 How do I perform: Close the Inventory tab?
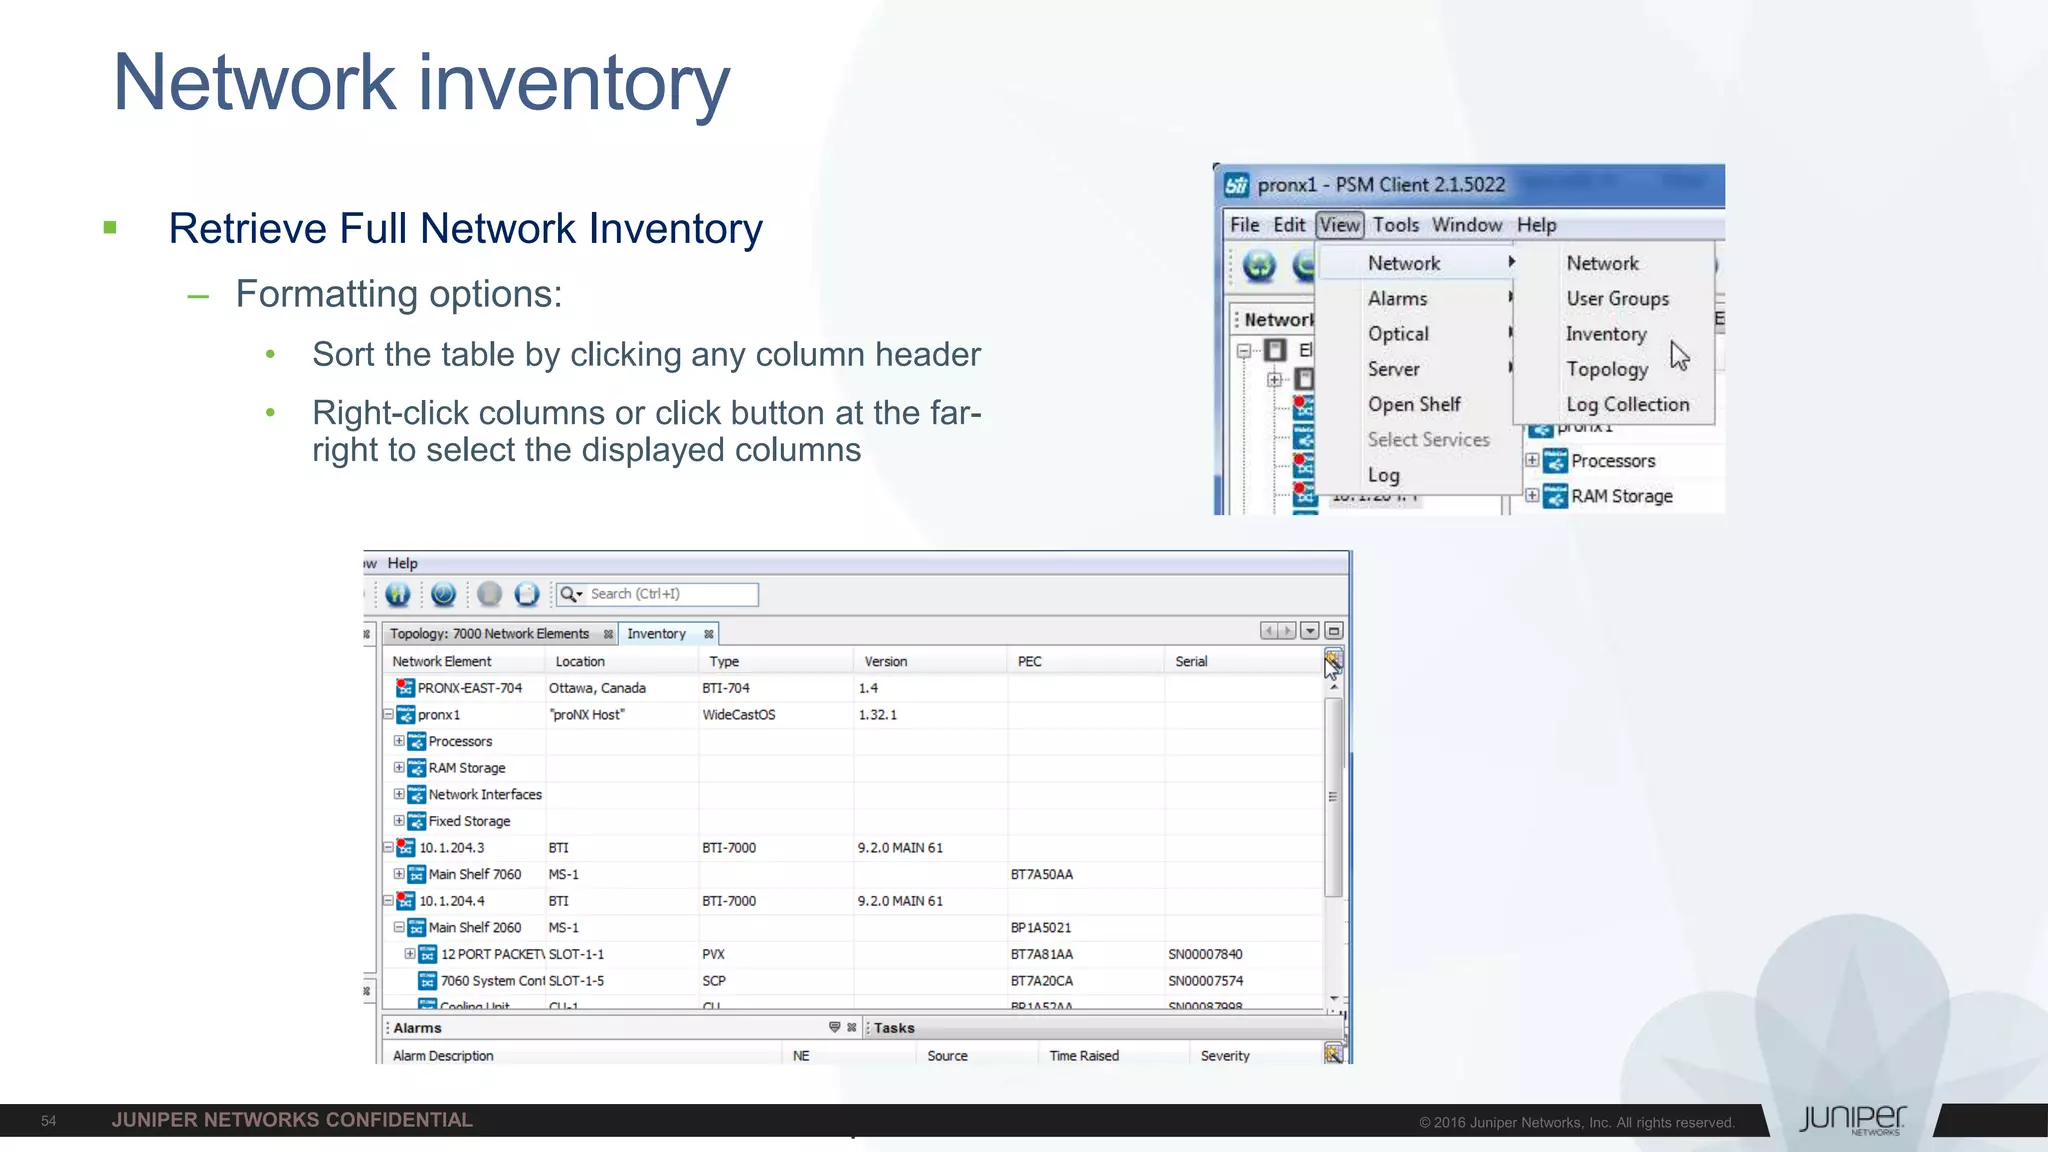click(x=708, y=634)
